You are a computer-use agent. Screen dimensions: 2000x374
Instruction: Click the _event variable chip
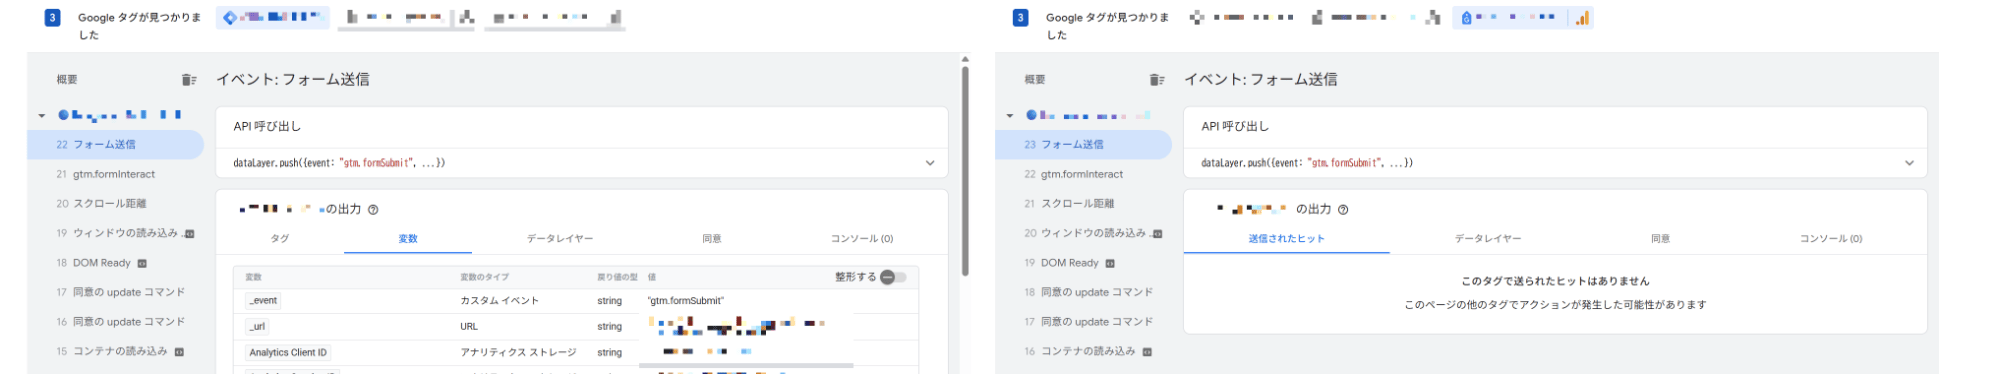[263, 301]
